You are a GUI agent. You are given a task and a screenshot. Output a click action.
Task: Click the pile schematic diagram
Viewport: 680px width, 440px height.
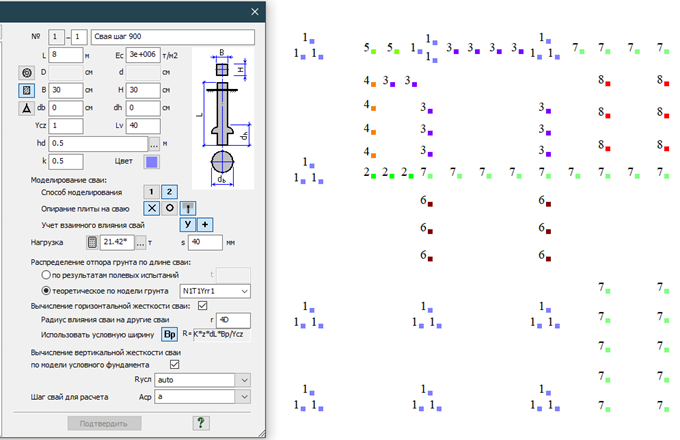coord(223,118)
